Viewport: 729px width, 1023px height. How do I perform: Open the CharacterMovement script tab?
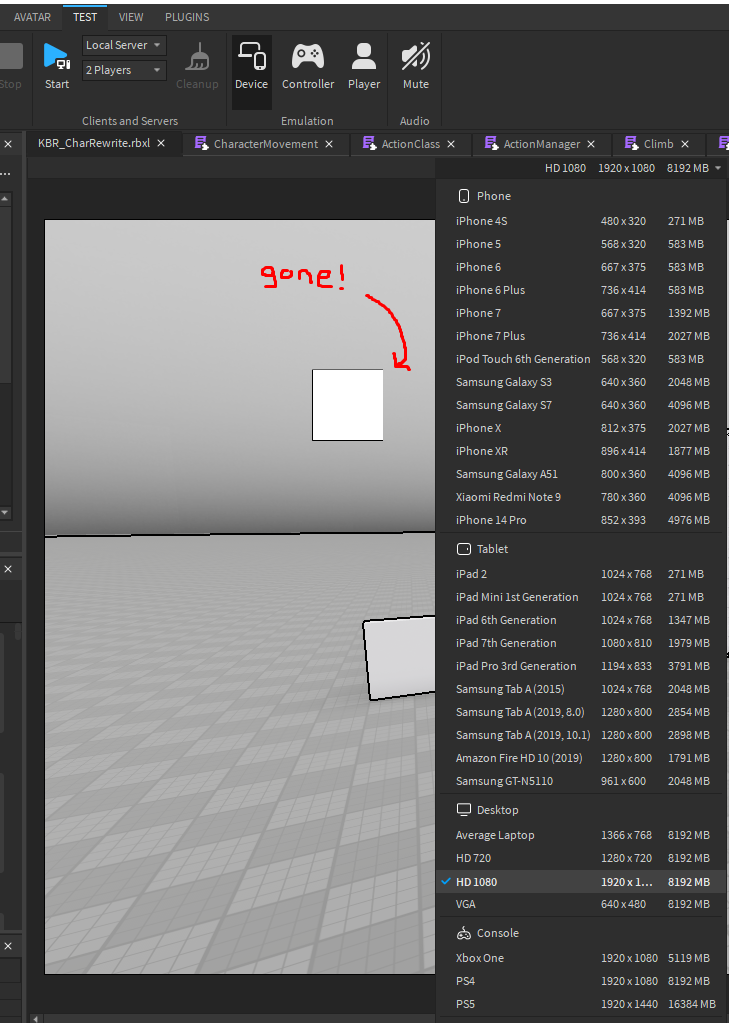[x=266, y=144]
